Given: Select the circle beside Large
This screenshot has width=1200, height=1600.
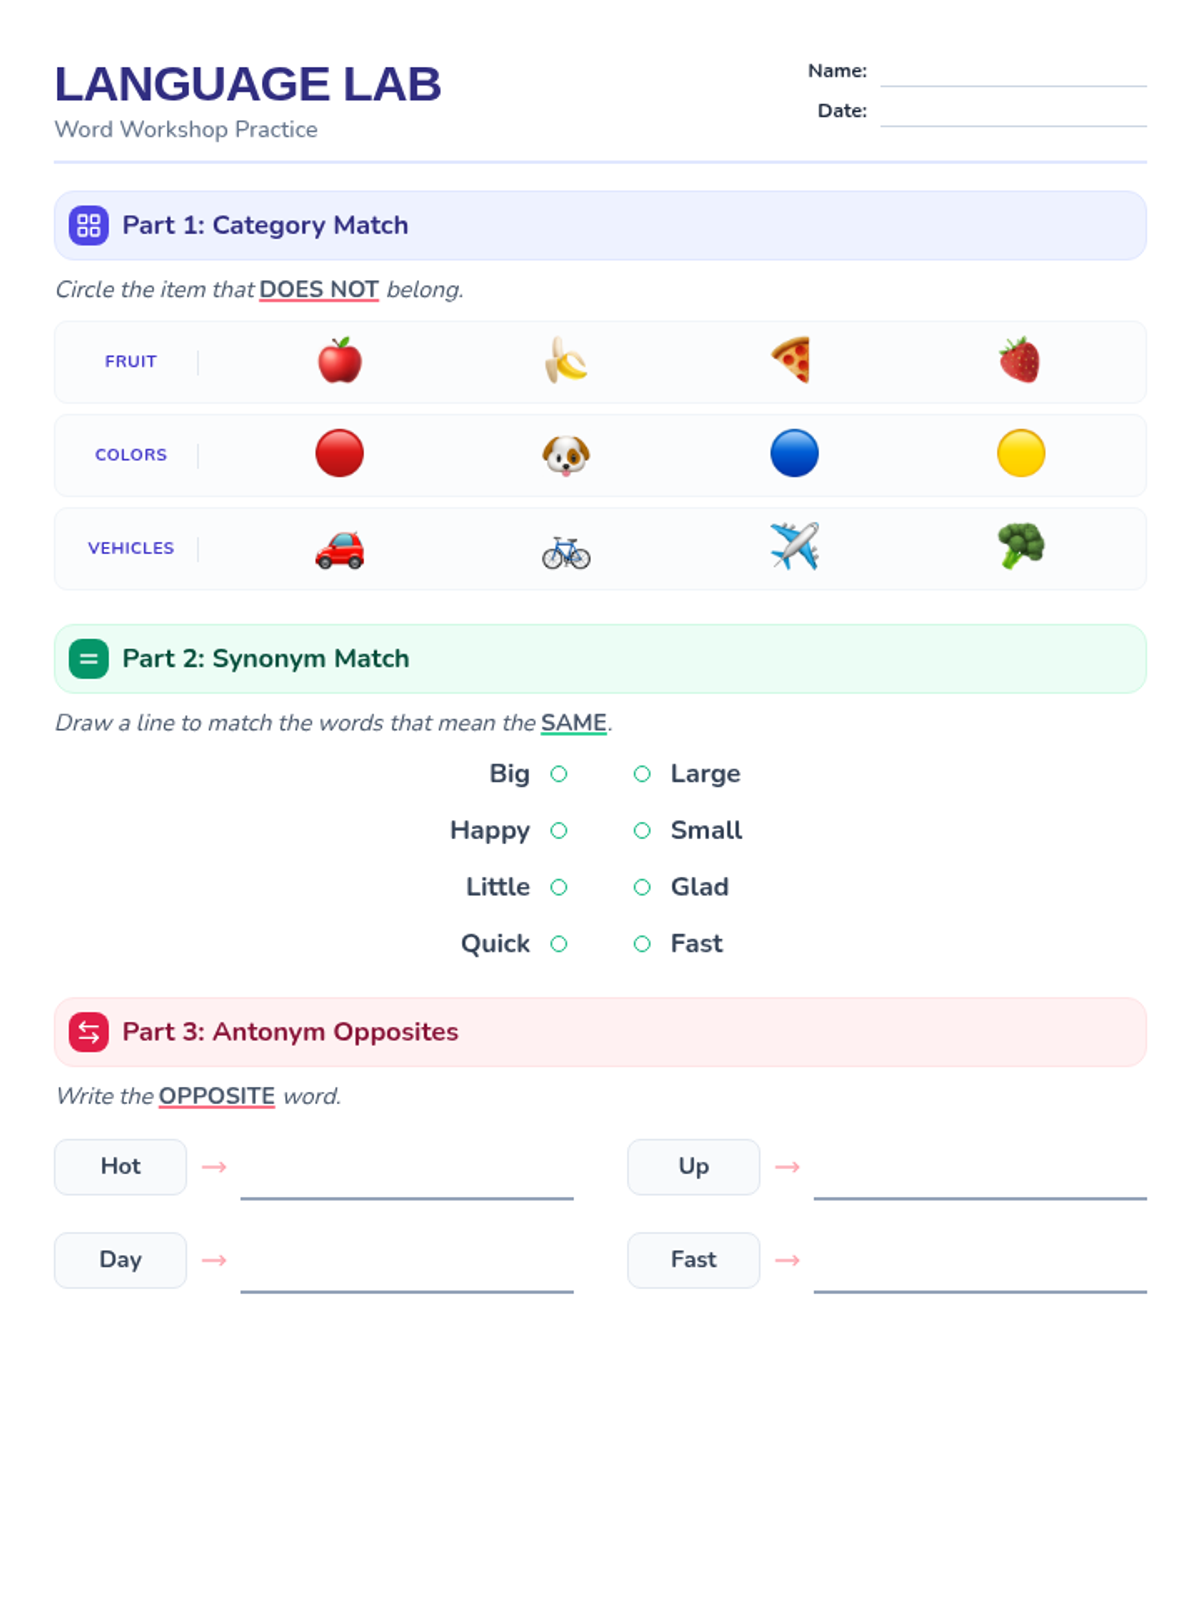Looking at the screenshot, I should [642, 774].
